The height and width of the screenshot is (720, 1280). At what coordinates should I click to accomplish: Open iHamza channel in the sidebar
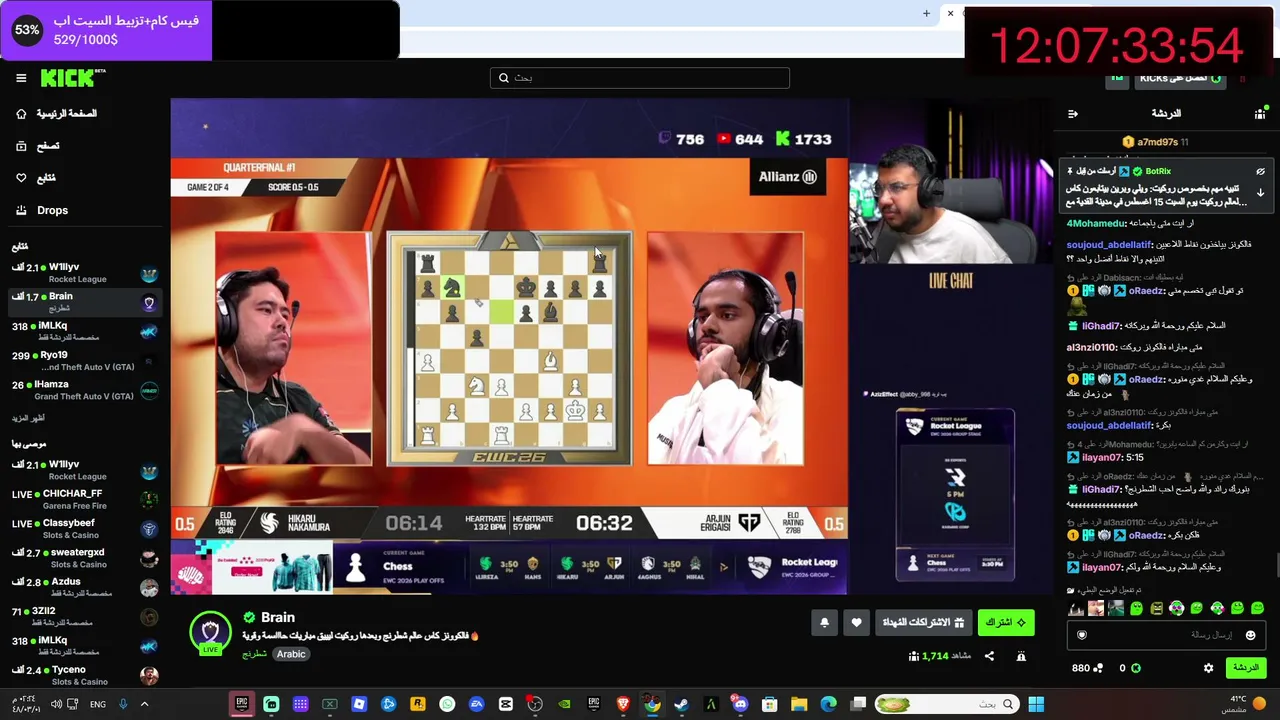[x=85, y=390]
